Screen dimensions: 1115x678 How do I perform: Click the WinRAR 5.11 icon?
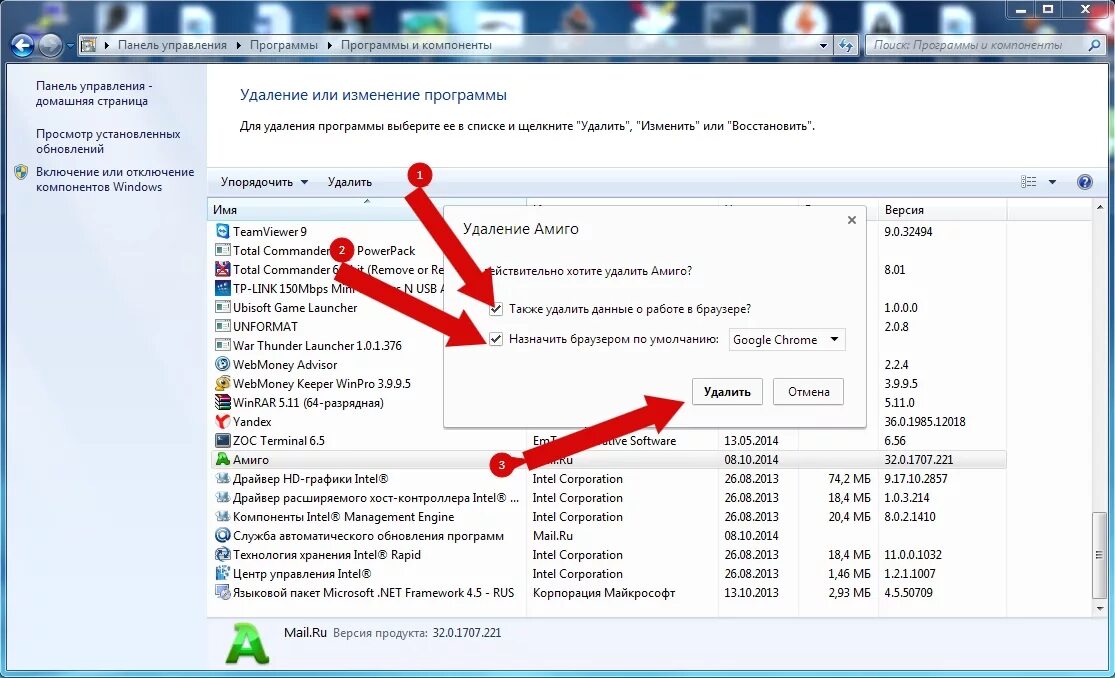(x=223, y=402)
